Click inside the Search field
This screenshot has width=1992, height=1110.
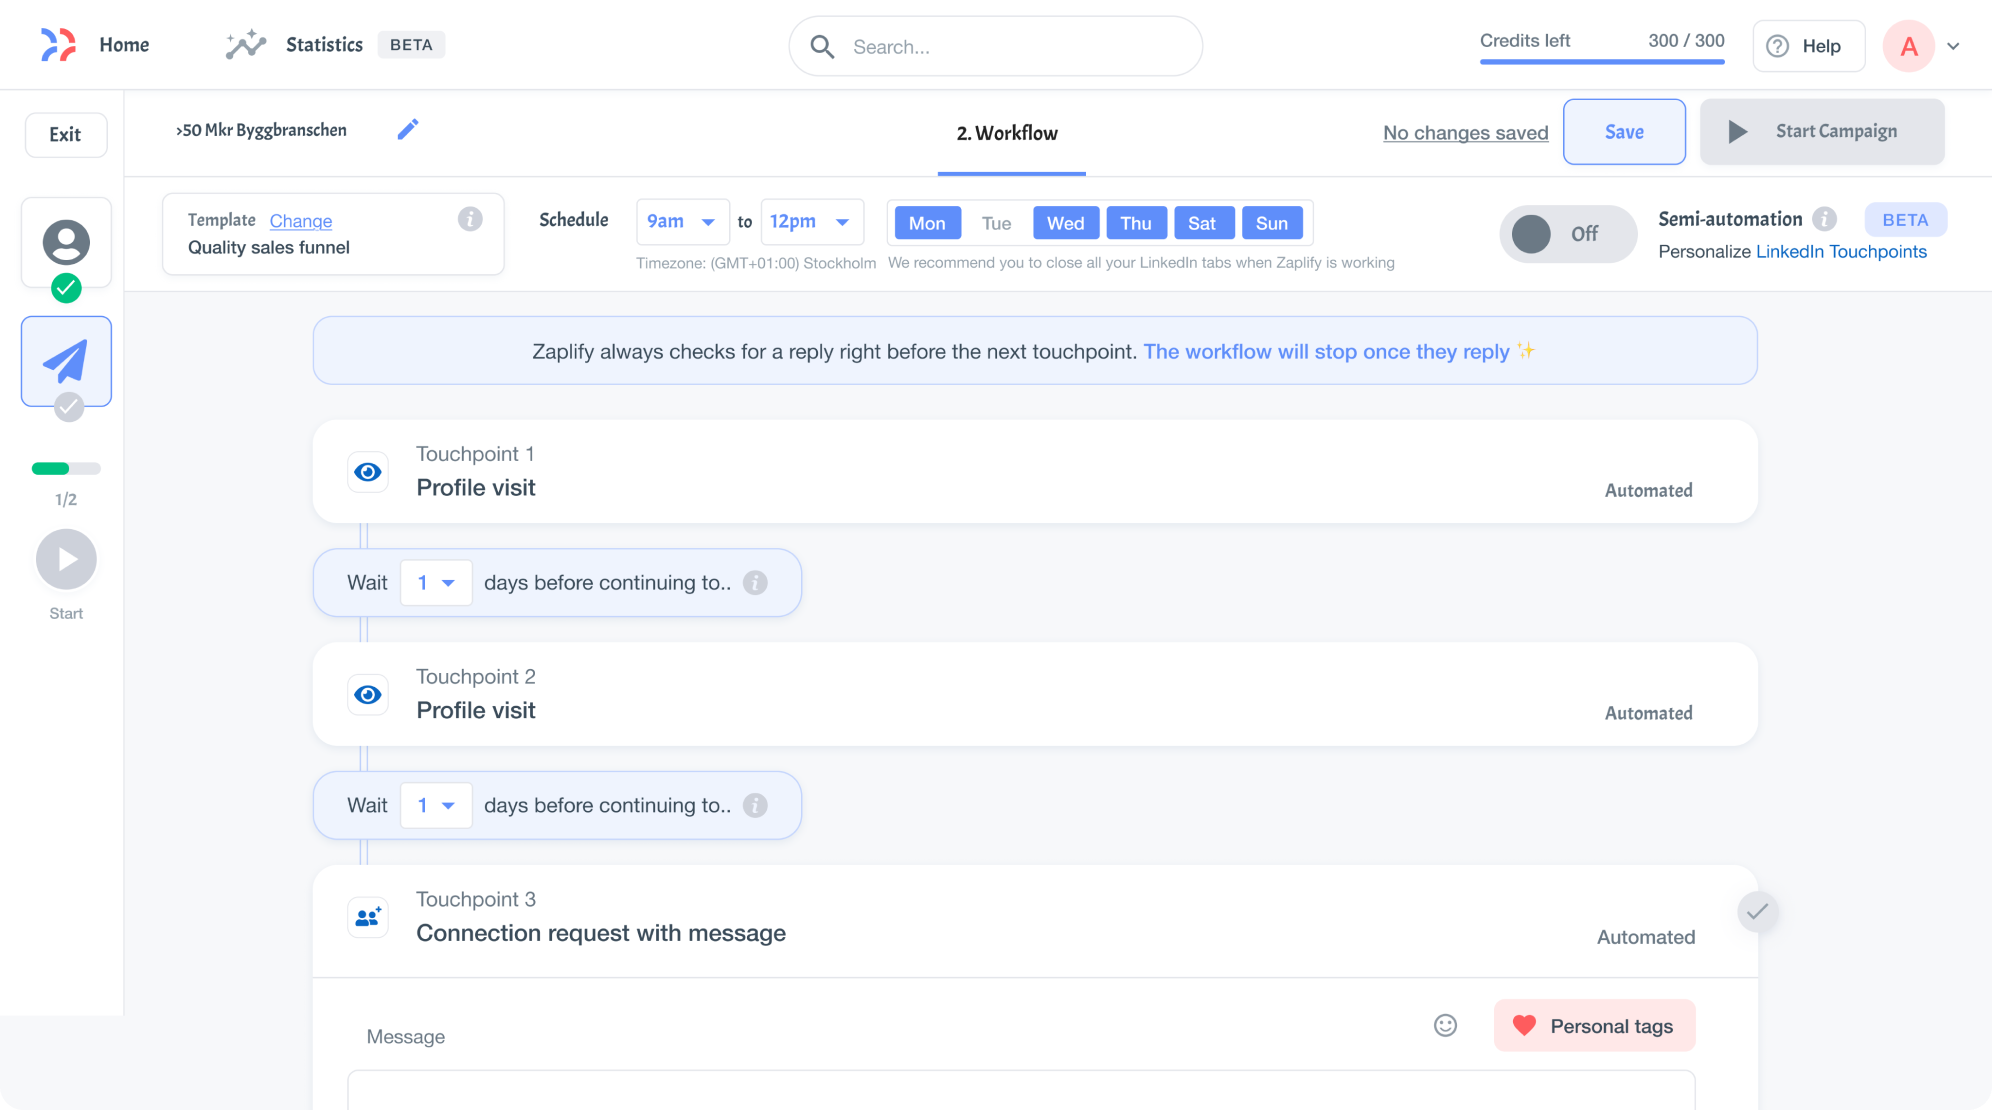(995, 46)
